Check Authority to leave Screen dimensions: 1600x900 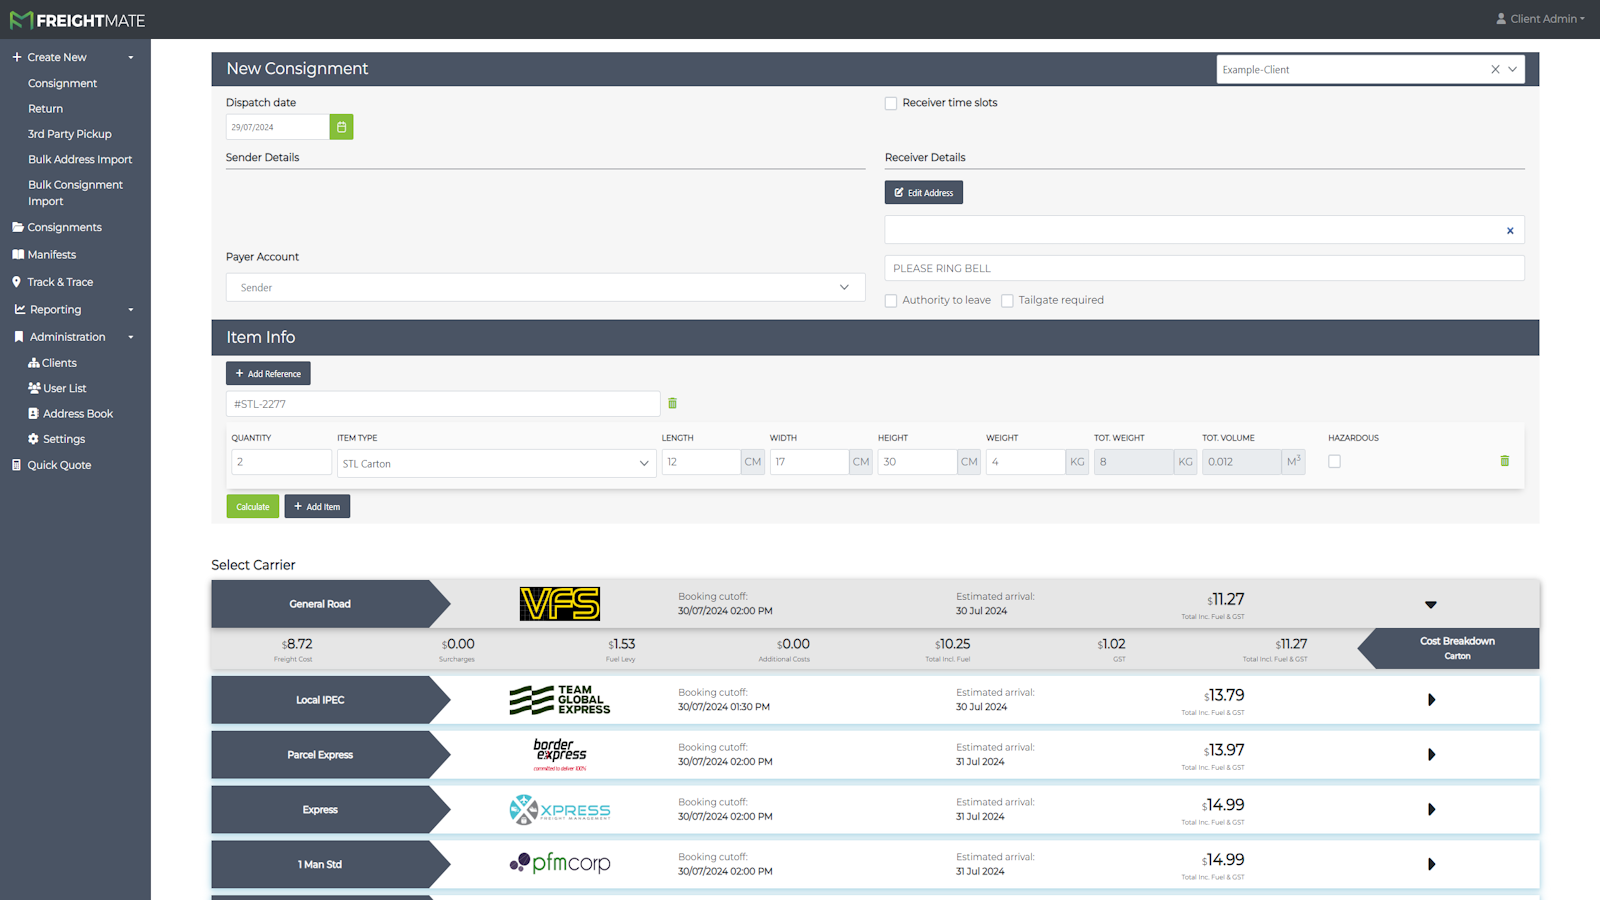891,300
